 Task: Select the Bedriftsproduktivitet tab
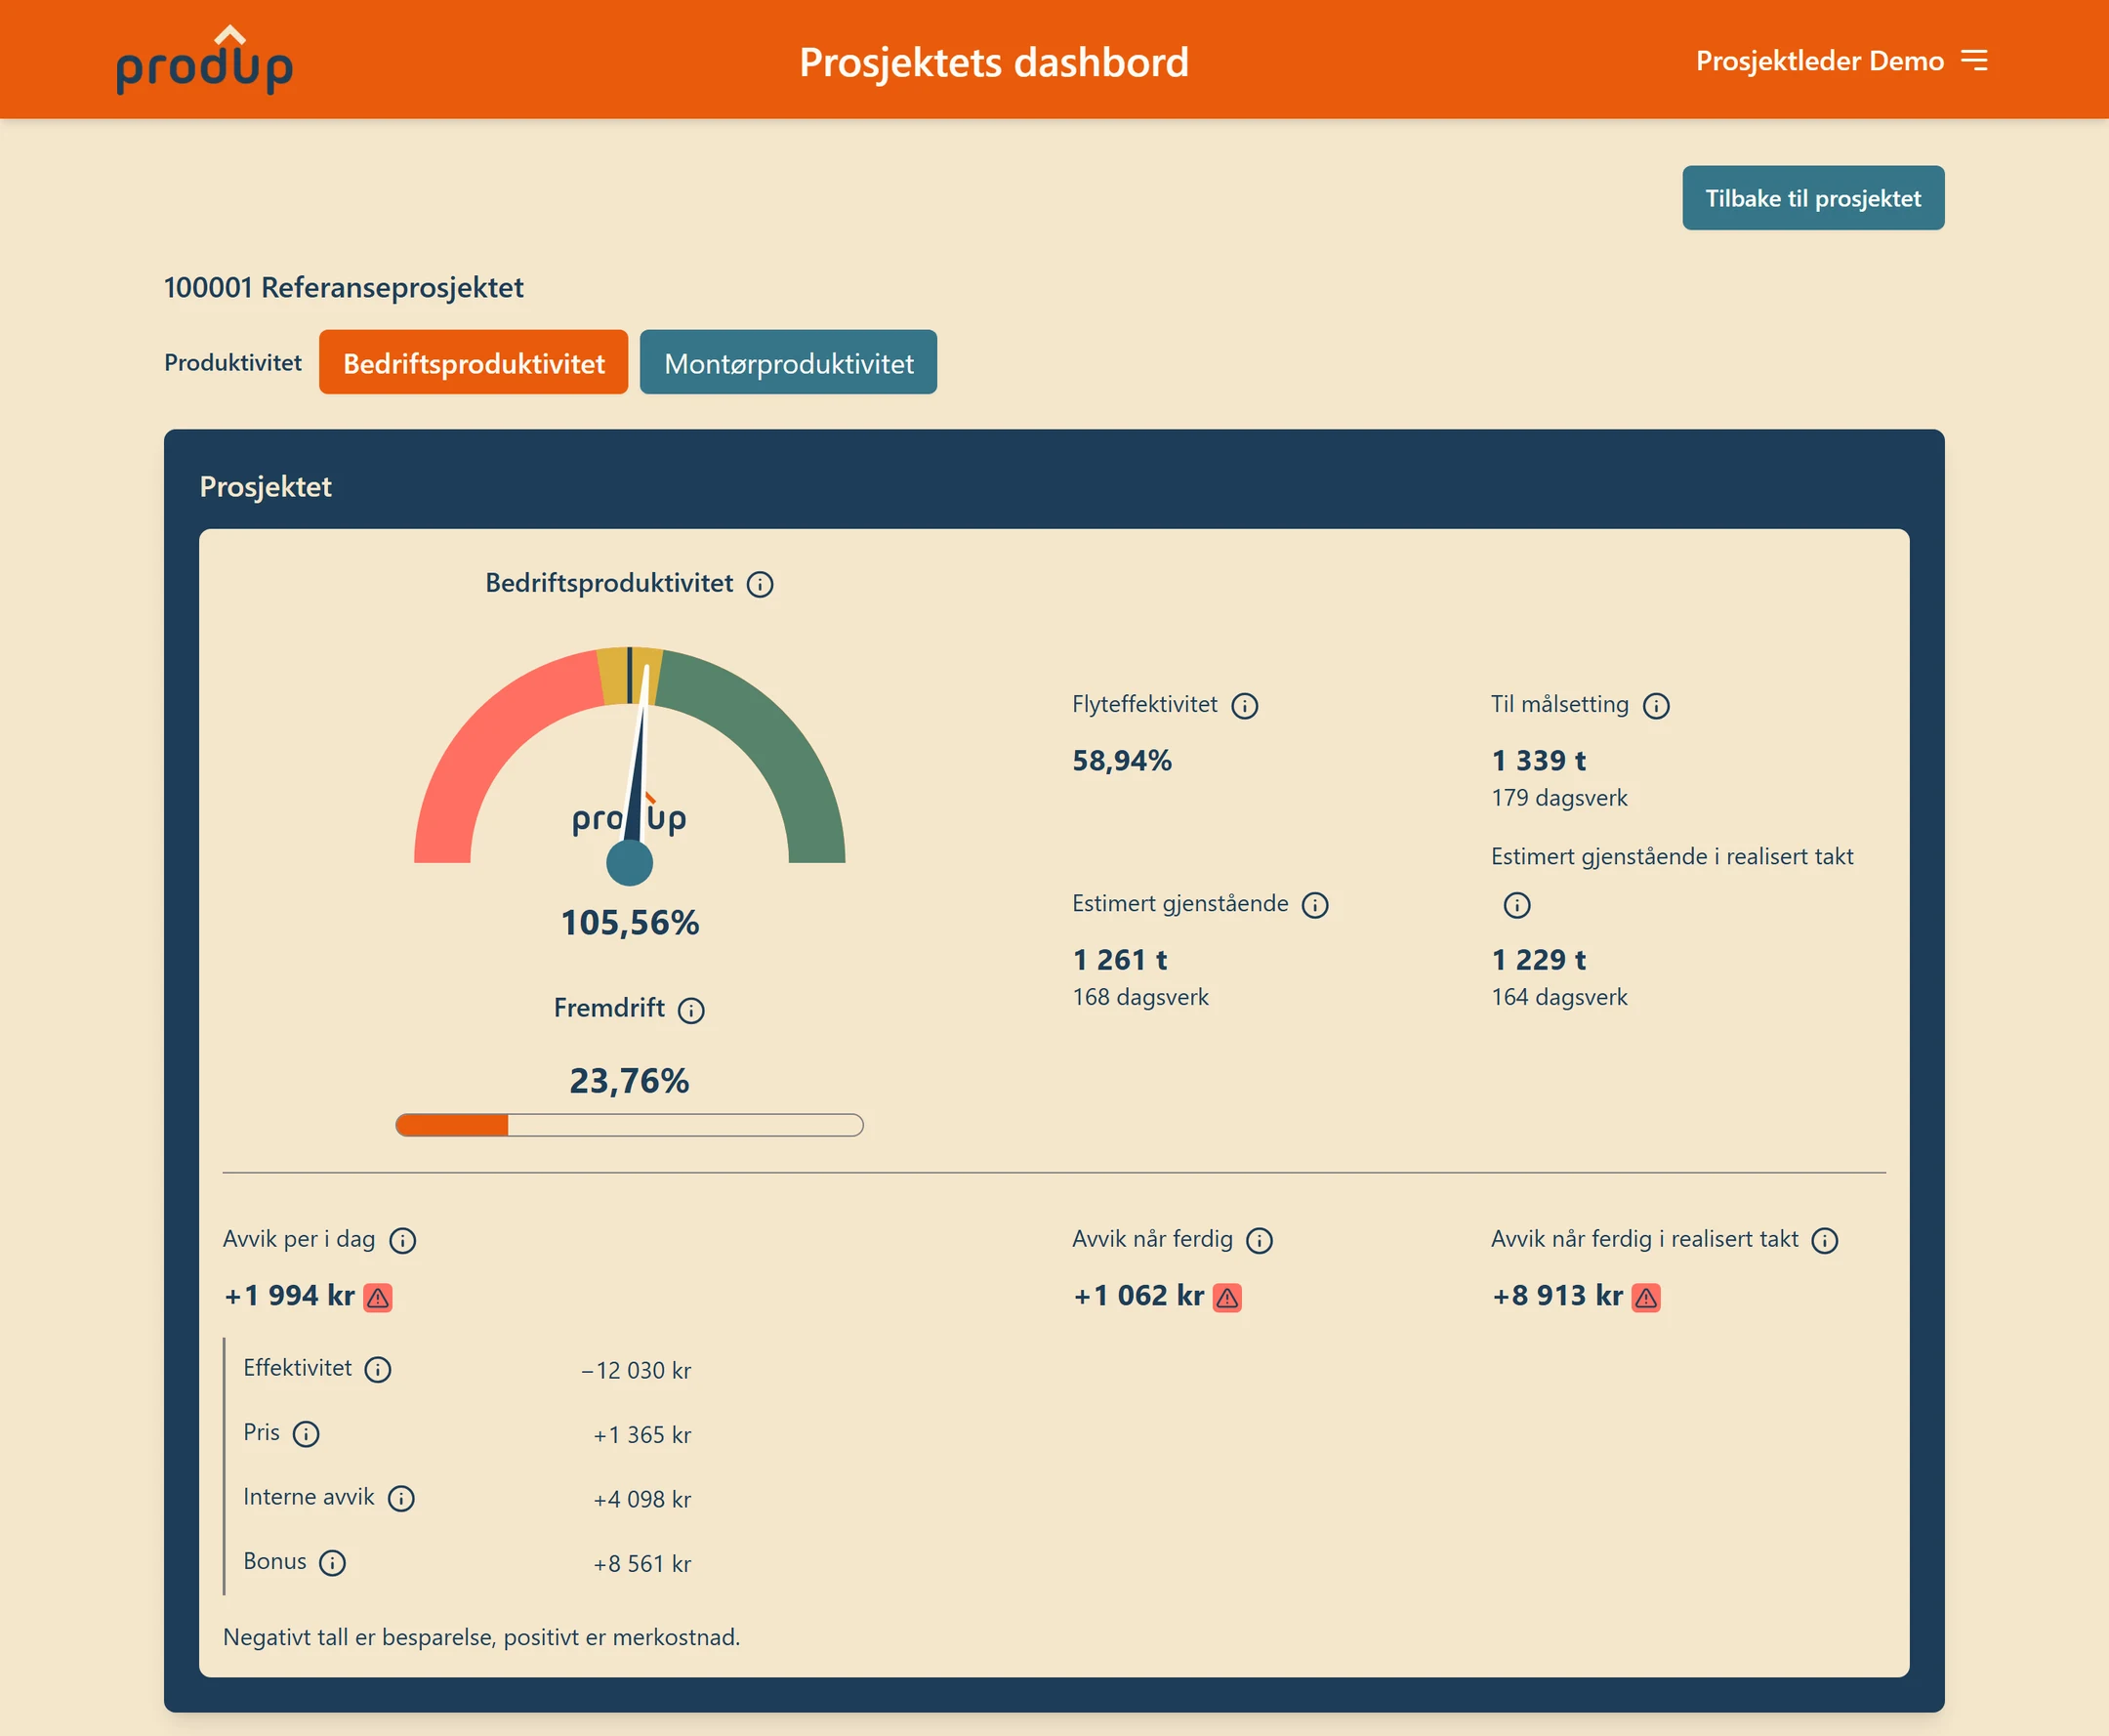click(474, 362)
